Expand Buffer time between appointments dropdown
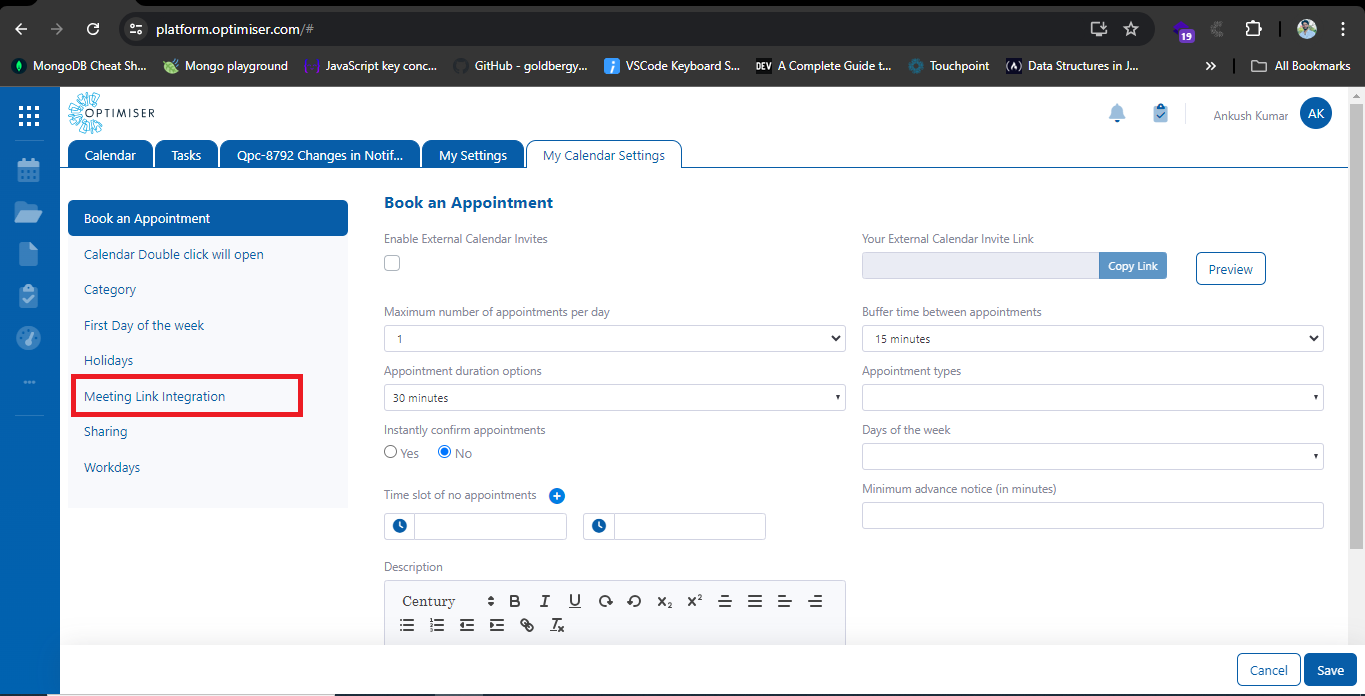The height and width of the screenshot is (696, 1365). (1092, 339)
